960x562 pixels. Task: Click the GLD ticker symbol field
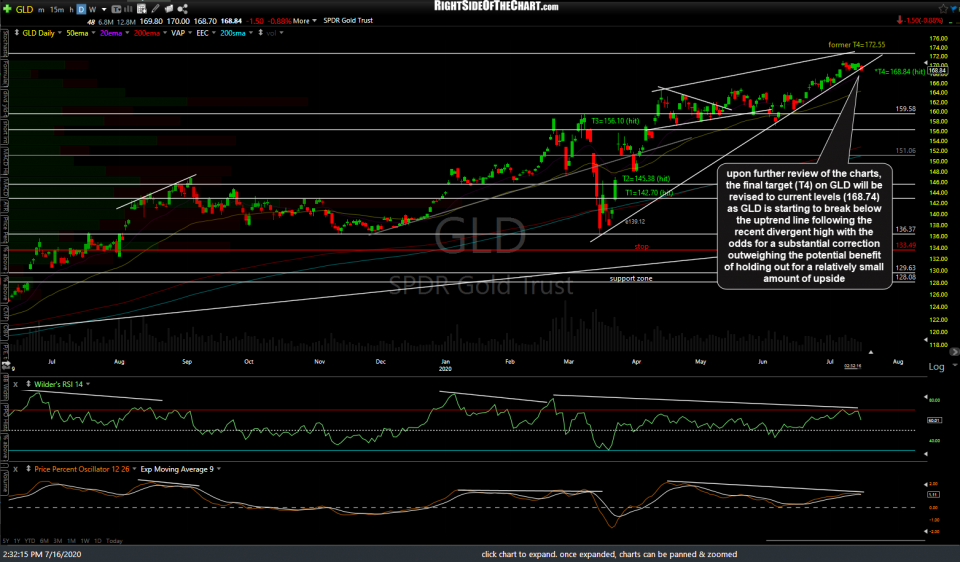point(24,9)
